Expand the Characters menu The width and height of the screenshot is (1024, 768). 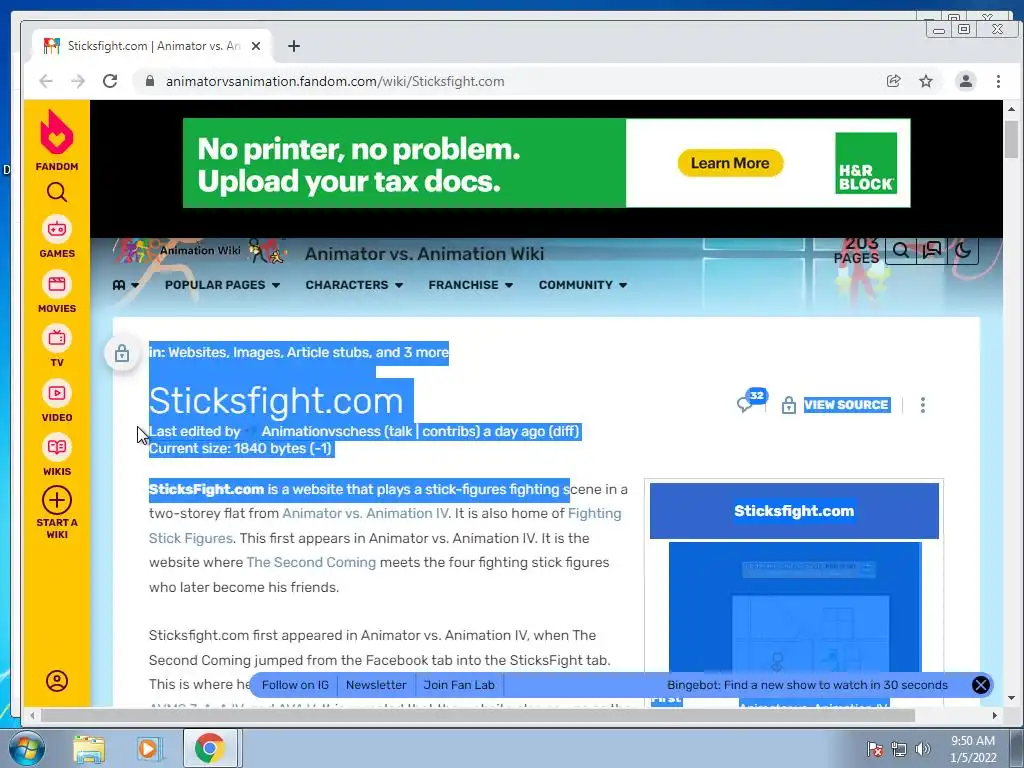coord(354,285)
